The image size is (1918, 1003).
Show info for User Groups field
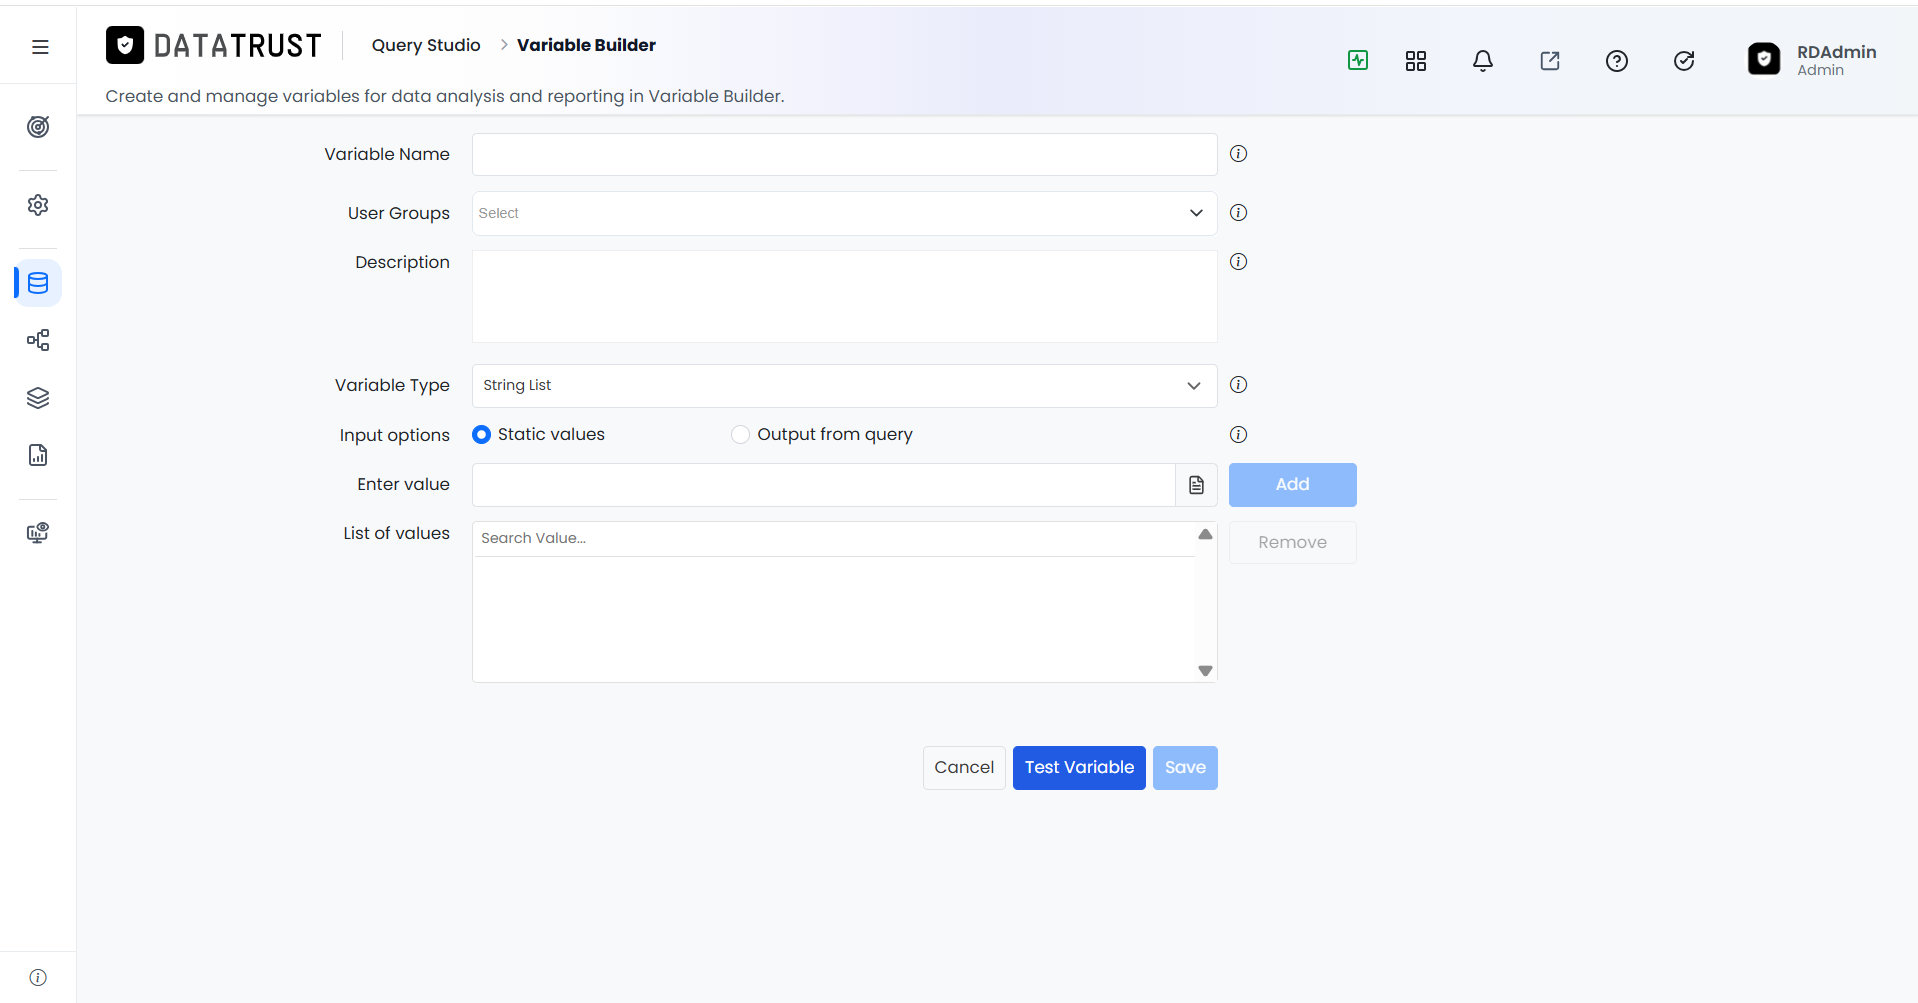pos(1238,213)
